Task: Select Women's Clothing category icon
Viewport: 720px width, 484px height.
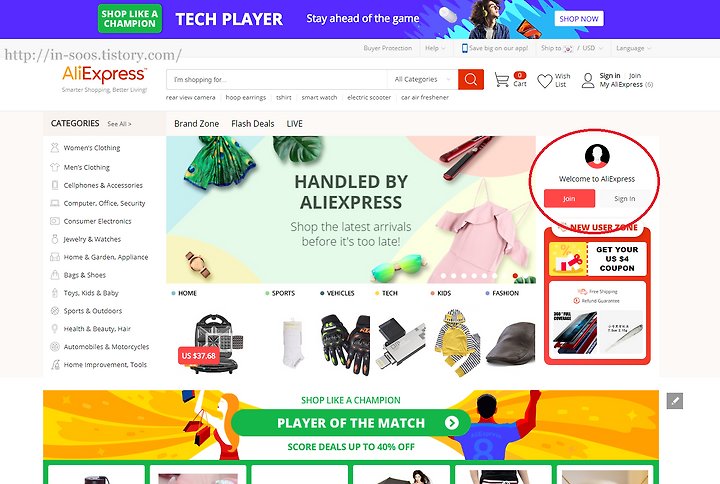Action: click(55, 148)
